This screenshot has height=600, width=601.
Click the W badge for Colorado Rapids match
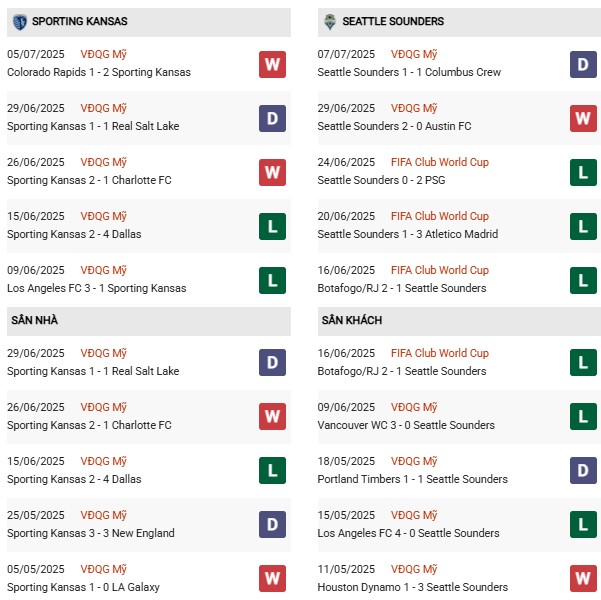click(x=272, y=65)
